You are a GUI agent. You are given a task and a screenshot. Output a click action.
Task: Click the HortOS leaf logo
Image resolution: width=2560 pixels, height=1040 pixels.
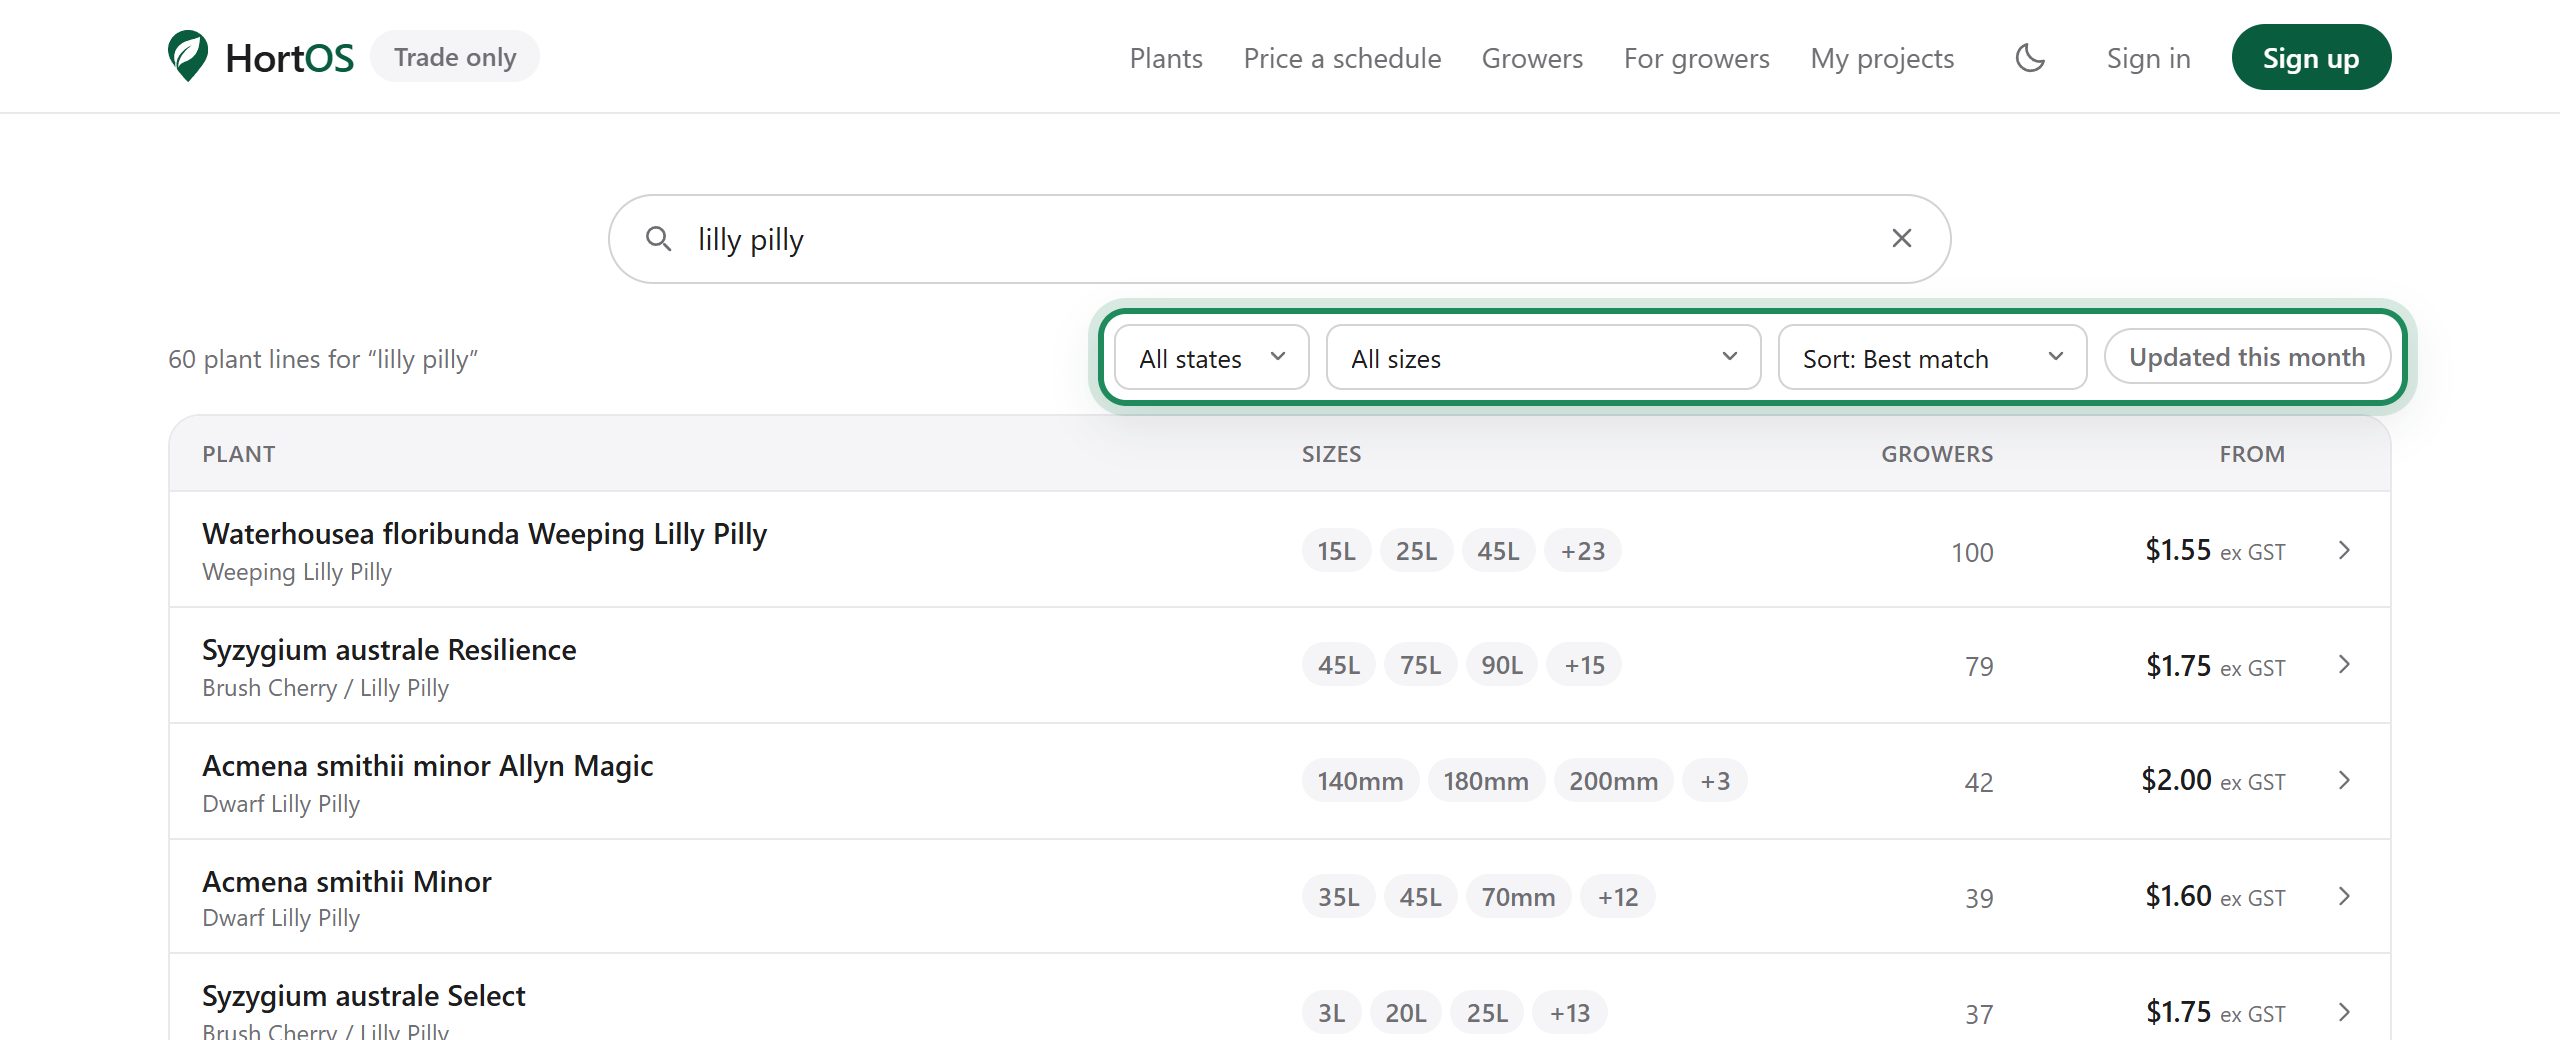pos(188,56)
